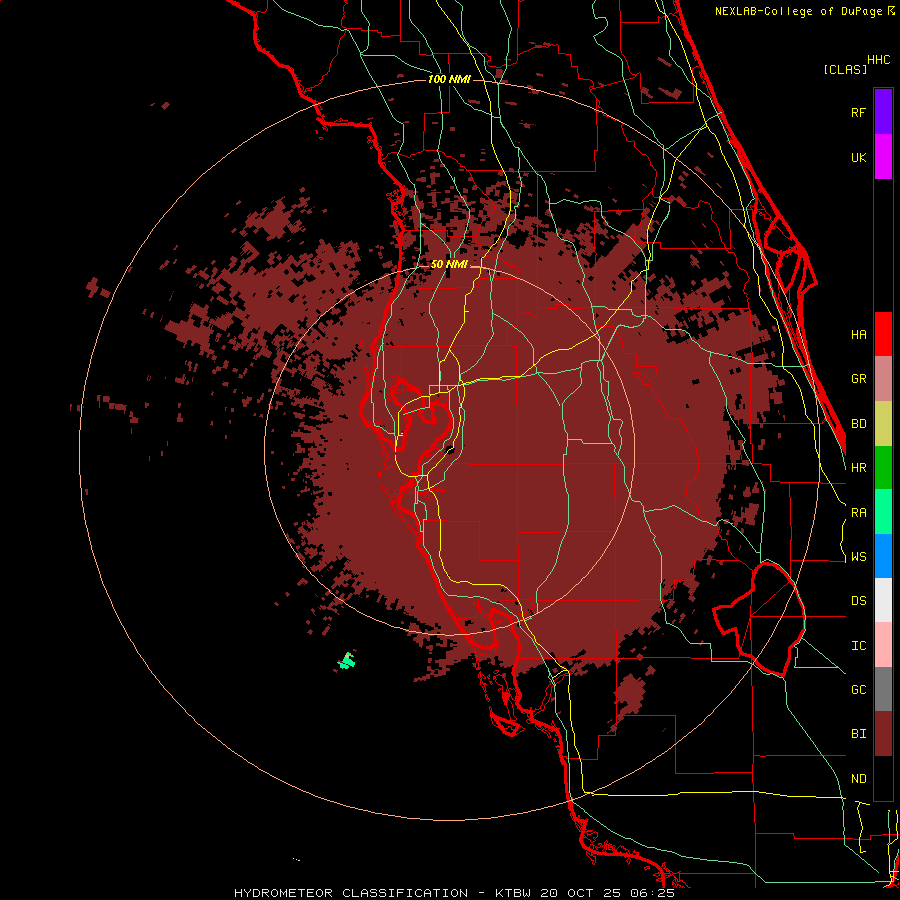Viewport: 900px width, 900px height.
Task: Click the "HYDROMETEOR CLASSIFICATION" title text
Action: pos(351,893)
